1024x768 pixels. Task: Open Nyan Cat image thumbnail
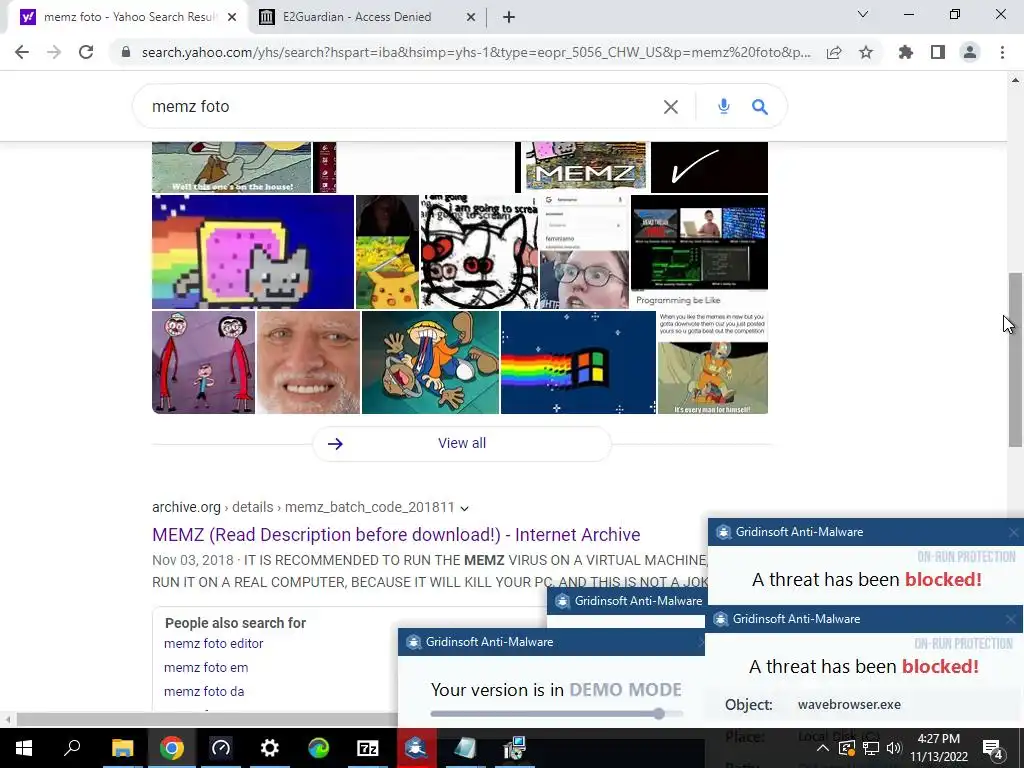click(x=253, y=251)
